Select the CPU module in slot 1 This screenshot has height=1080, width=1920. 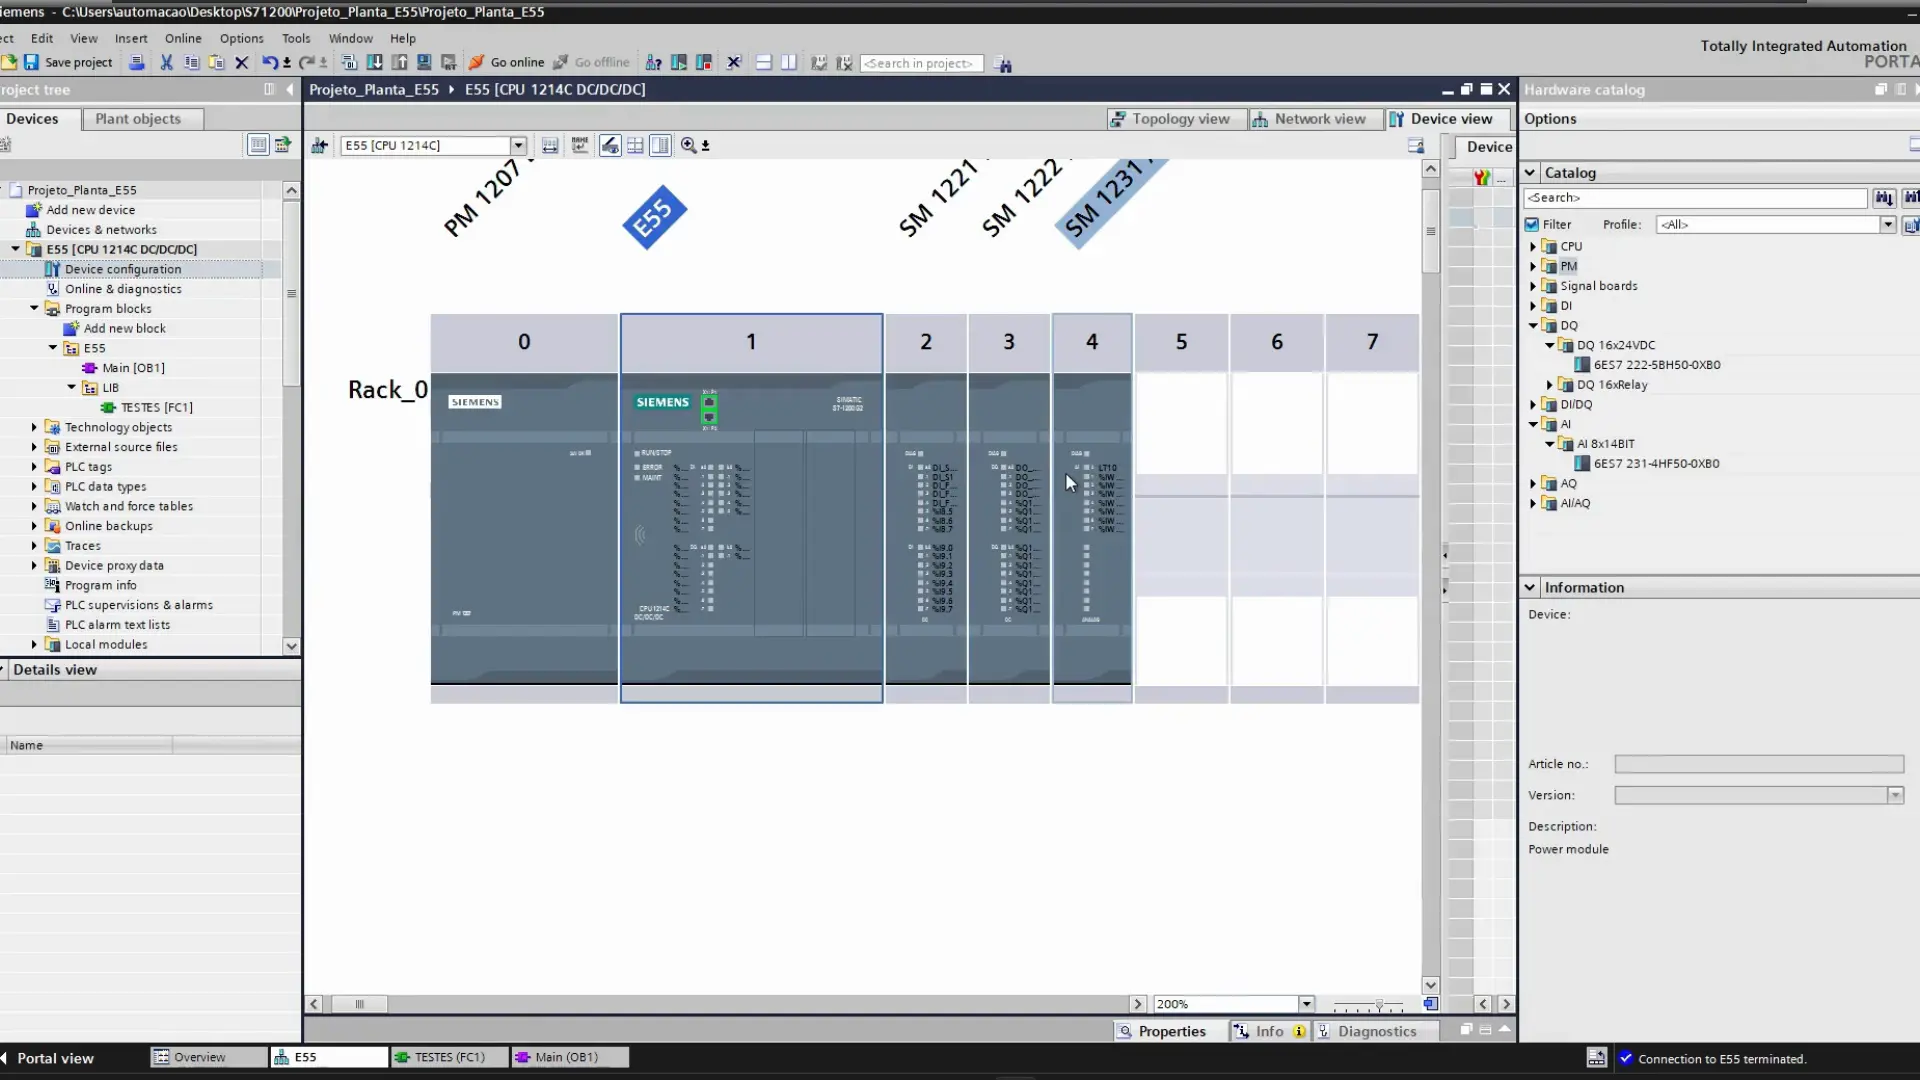click(751, 529)
